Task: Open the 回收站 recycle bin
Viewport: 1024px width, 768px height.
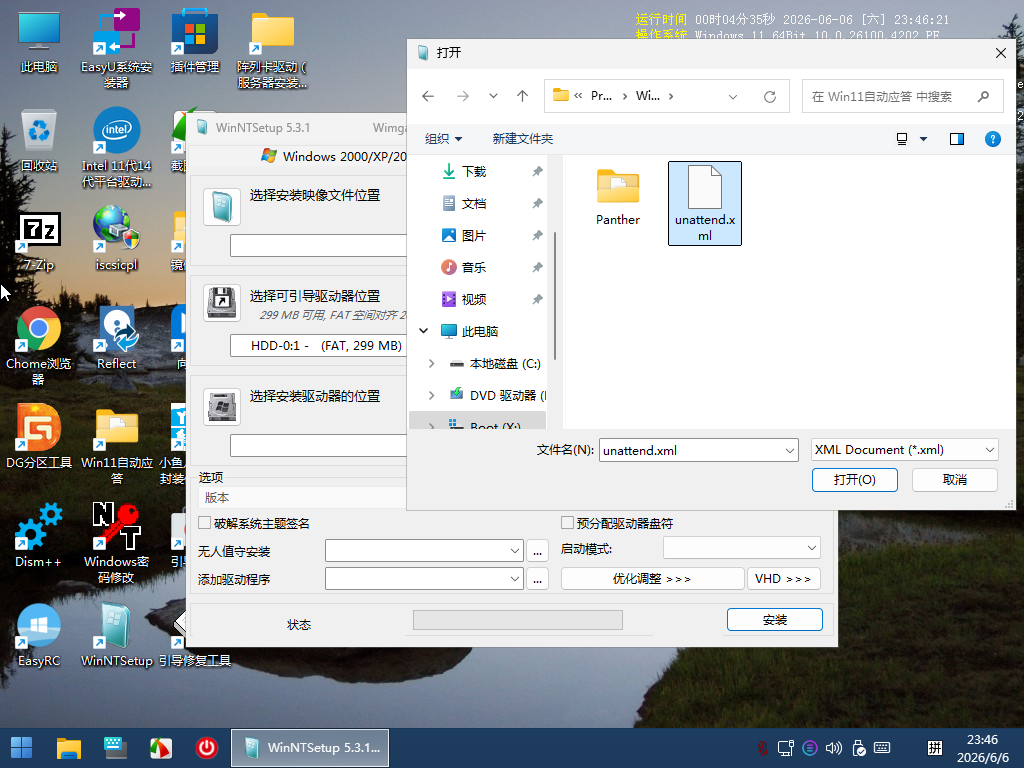Action: [x=39, y=140]
